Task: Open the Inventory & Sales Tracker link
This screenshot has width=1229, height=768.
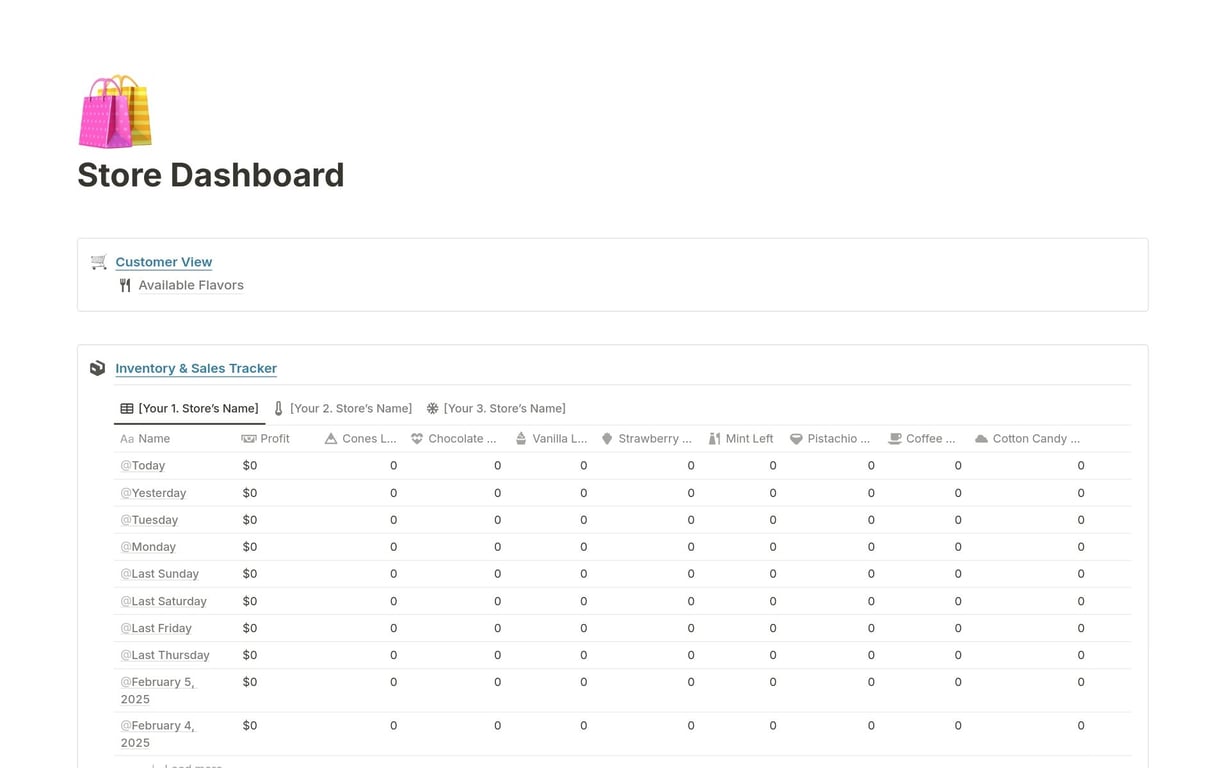Action: click(196, 368)
